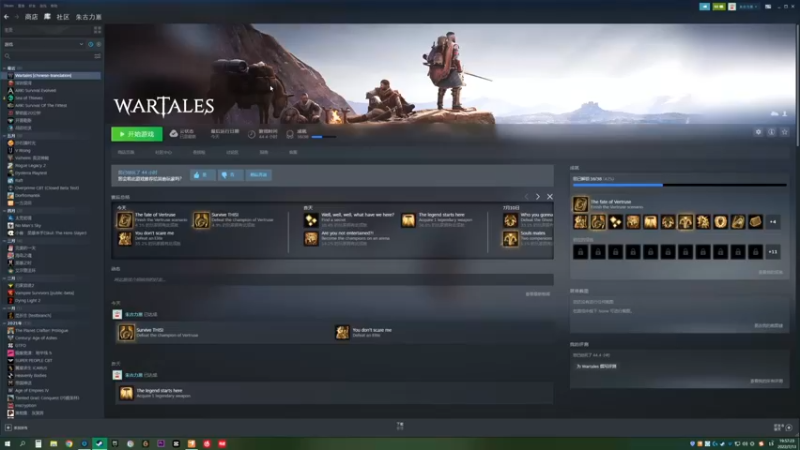
Task: Click the cloud status icon
Action: pos(173,134)
